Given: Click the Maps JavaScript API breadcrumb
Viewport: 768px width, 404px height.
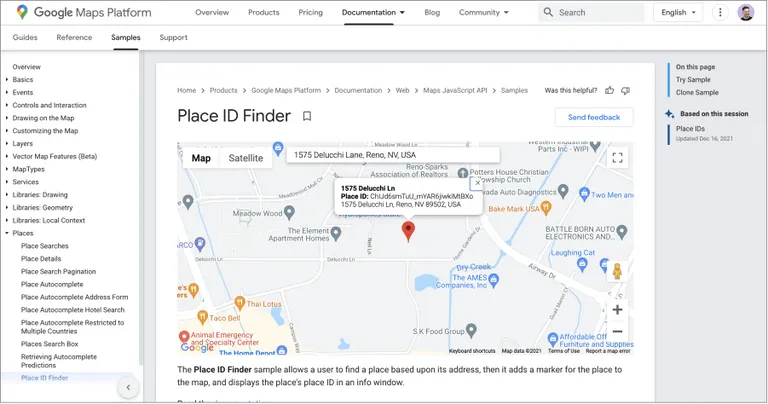Looking at the screenshot, I should pyautogui.click(x=455, y=90).
